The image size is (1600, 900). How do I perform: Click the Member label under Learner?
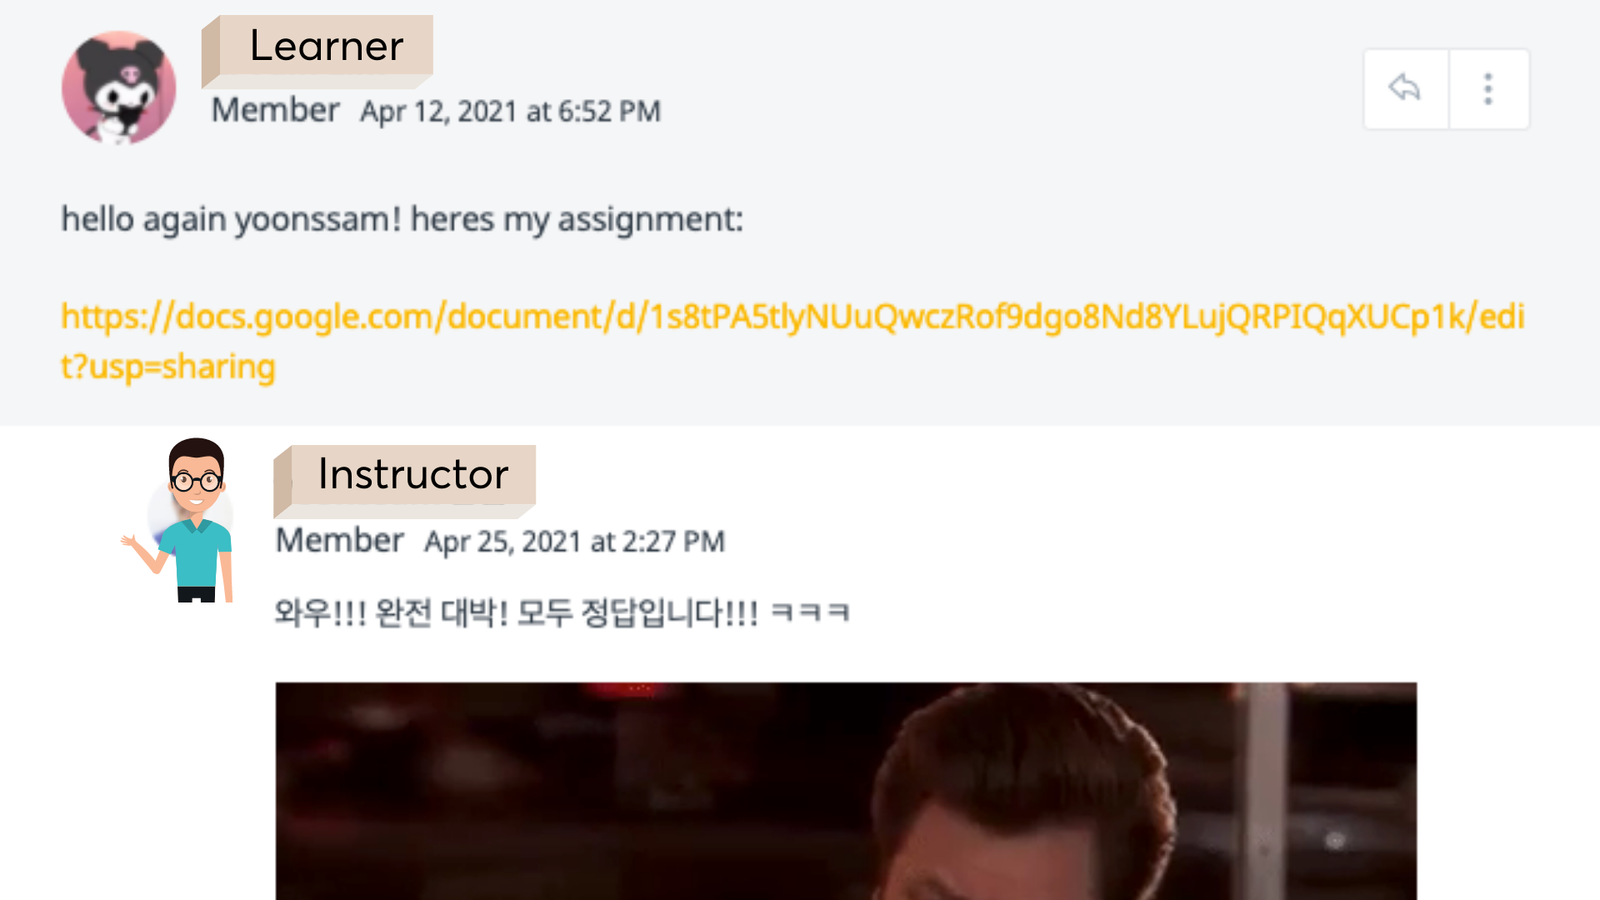click(x=276, y=110)
